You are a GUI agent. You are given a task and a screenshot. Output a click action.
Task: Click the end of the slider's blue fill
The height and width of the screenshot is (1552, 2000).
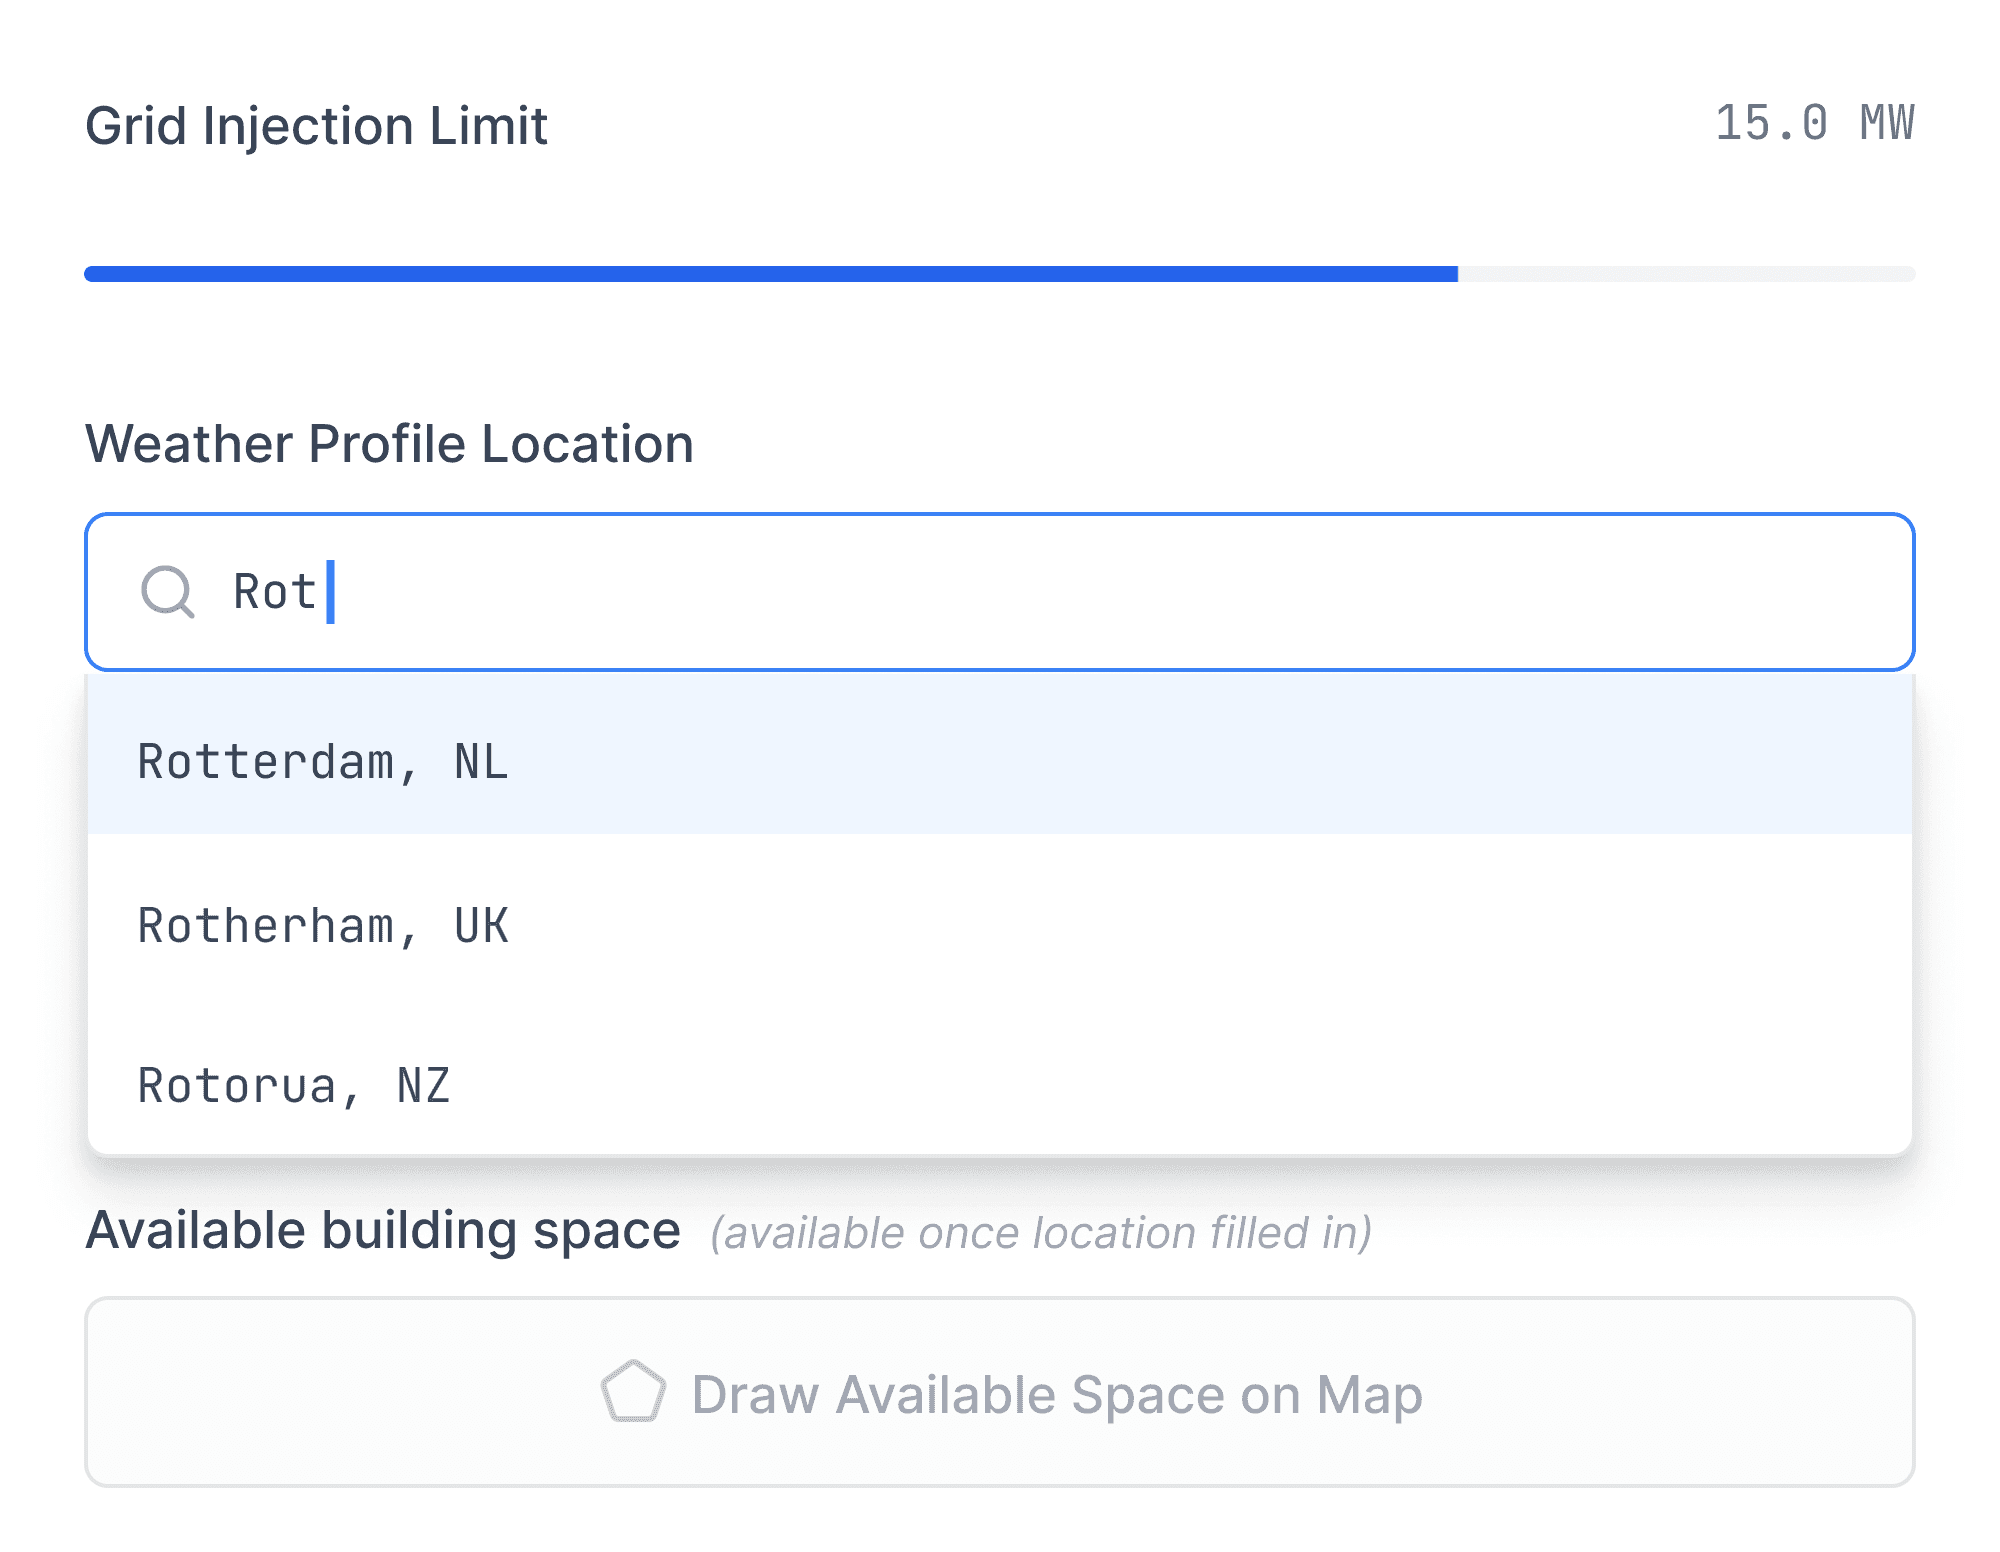1455,274
